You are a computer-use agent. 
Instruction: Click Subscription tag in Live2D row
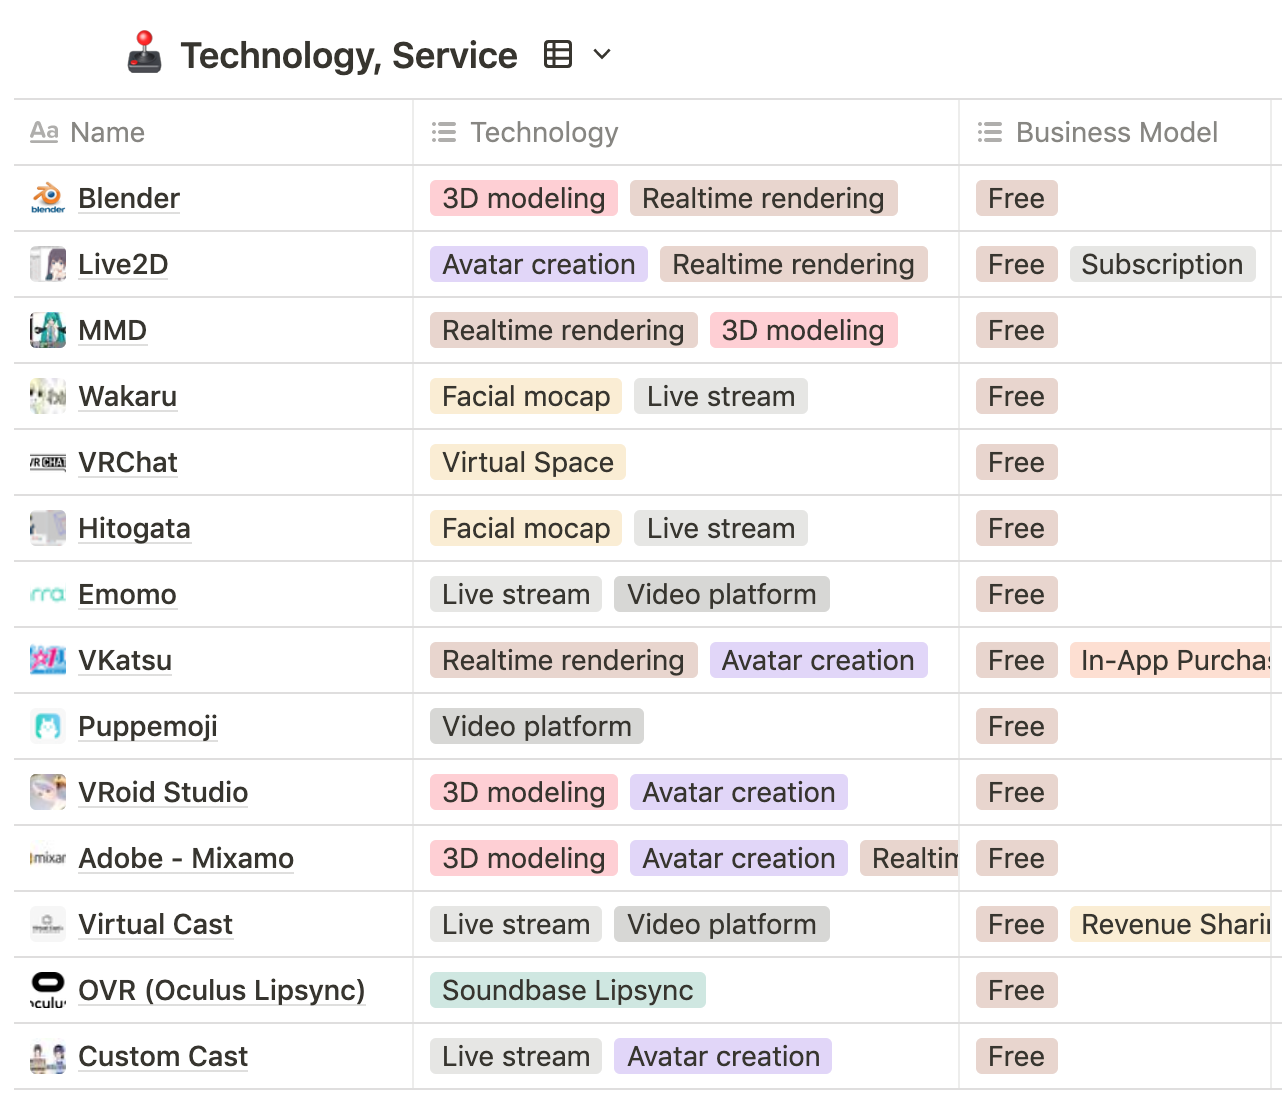click(x=1162, y=264)
